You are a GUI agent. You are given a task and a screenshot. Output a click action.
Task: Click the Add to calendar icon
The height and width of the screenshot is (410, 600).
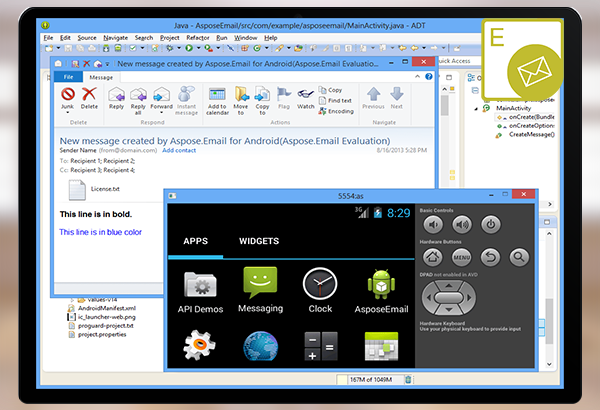point(217,94)
